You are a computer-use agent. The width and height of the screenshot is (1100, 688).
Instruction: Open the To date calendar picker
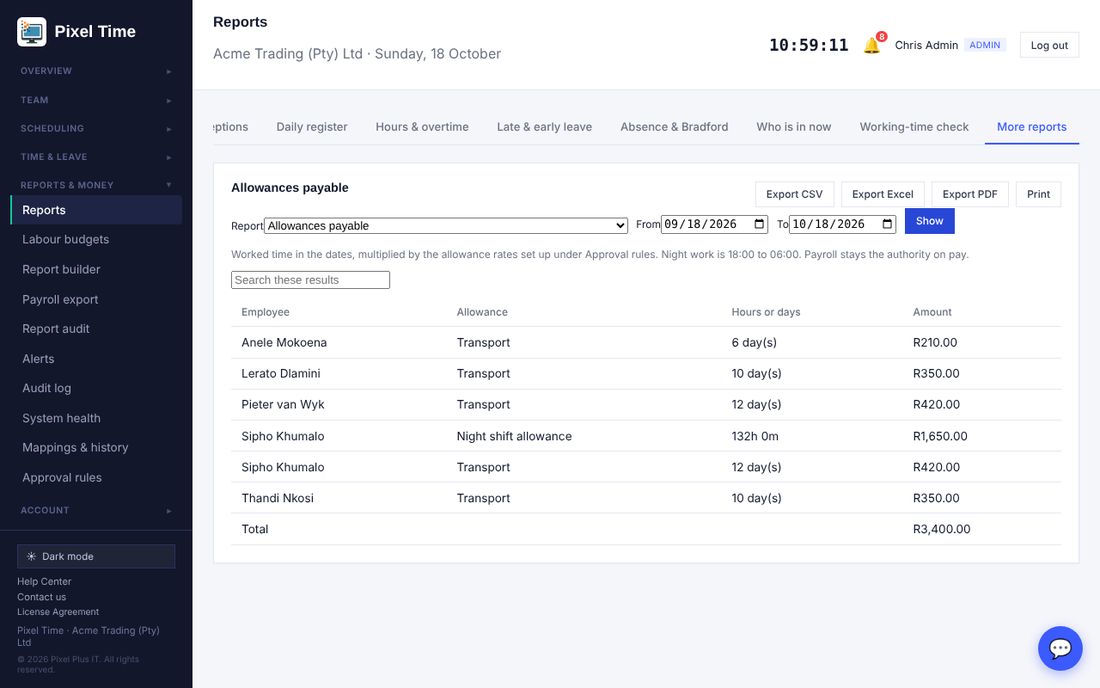(887, 224)
